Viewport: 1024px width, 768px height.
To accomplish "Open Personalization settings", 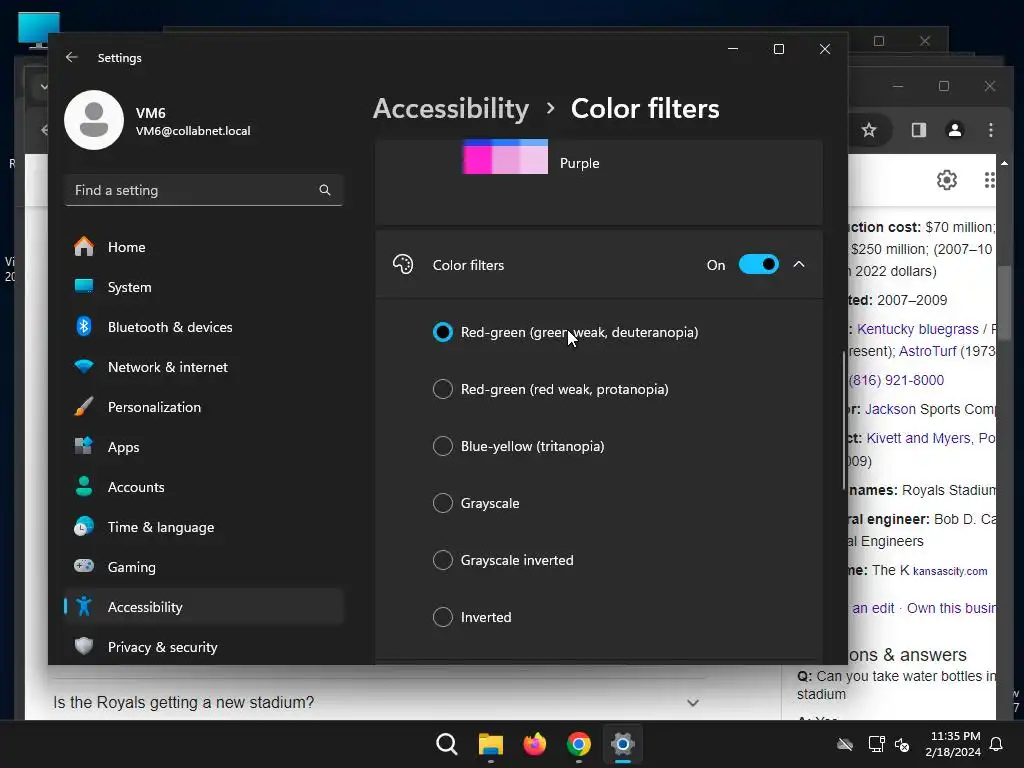I will (x=204, y=407).
